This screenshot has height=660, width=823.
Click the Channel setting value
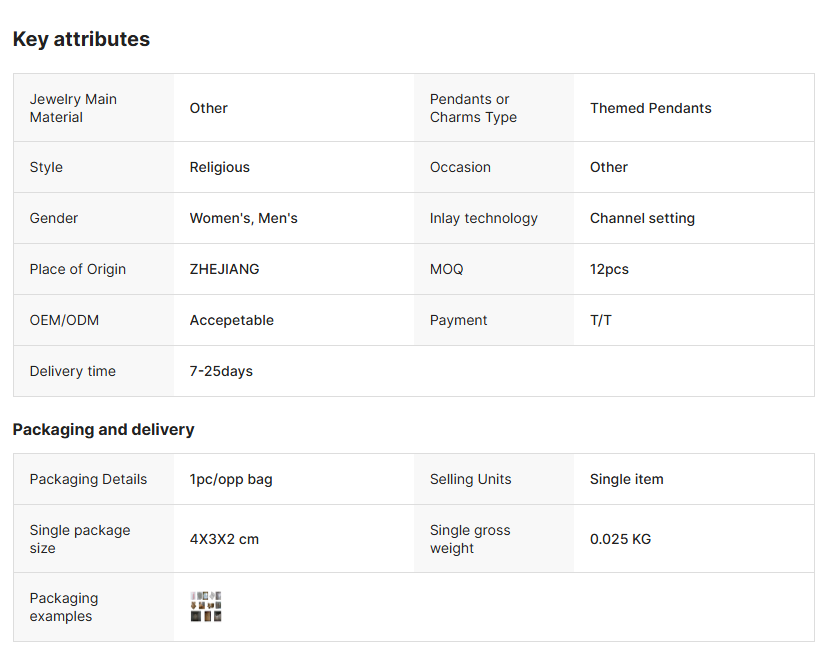(x=642, y=218)
